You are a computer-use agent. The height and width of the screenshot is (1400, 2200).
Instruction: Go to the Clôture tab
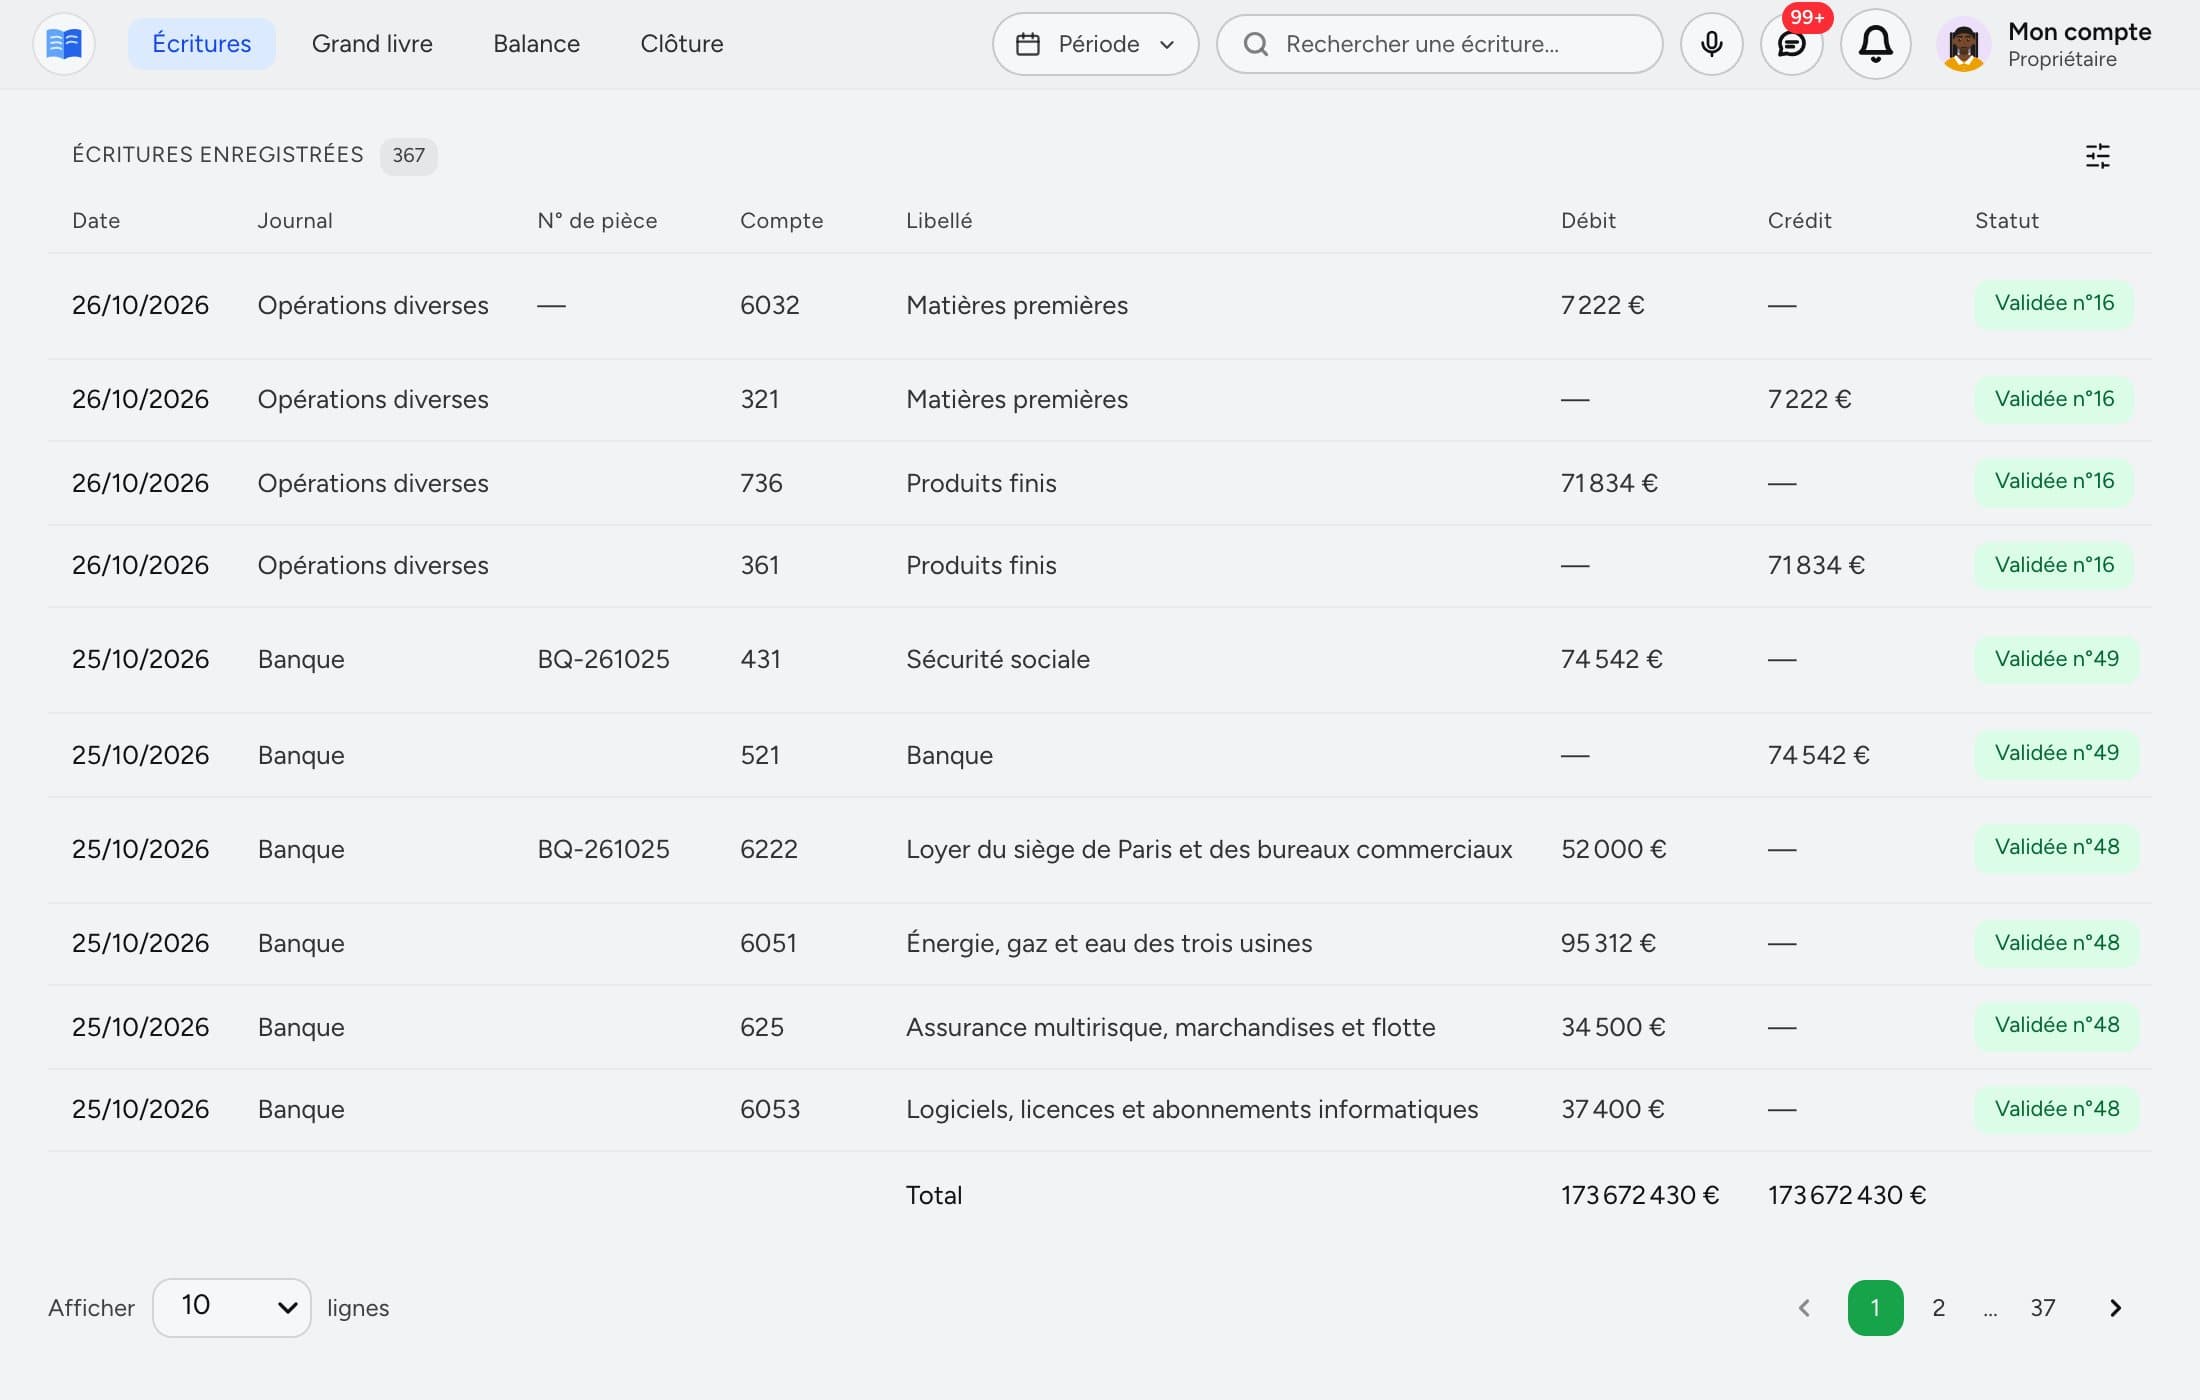tap(682, 44)
